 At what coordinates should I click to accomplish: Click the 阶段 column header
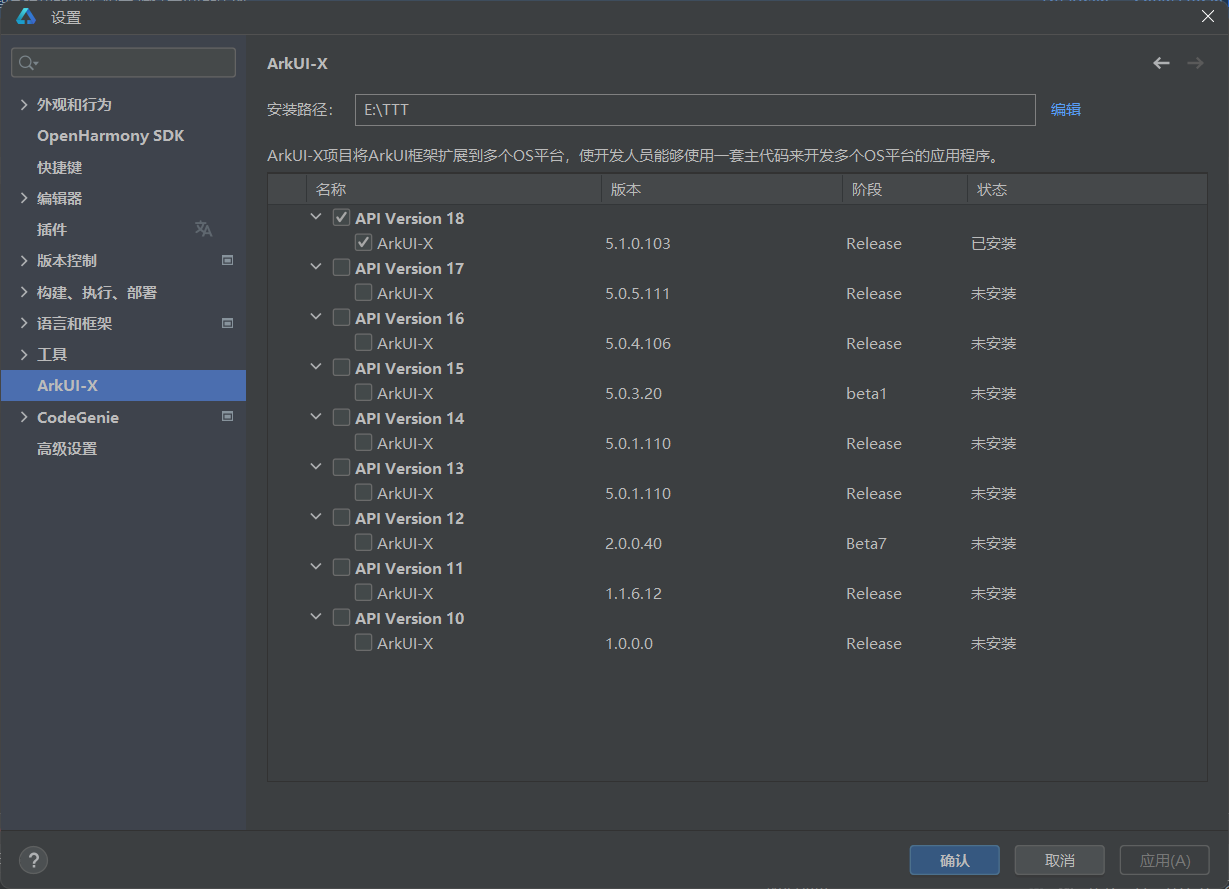point(904,190)
